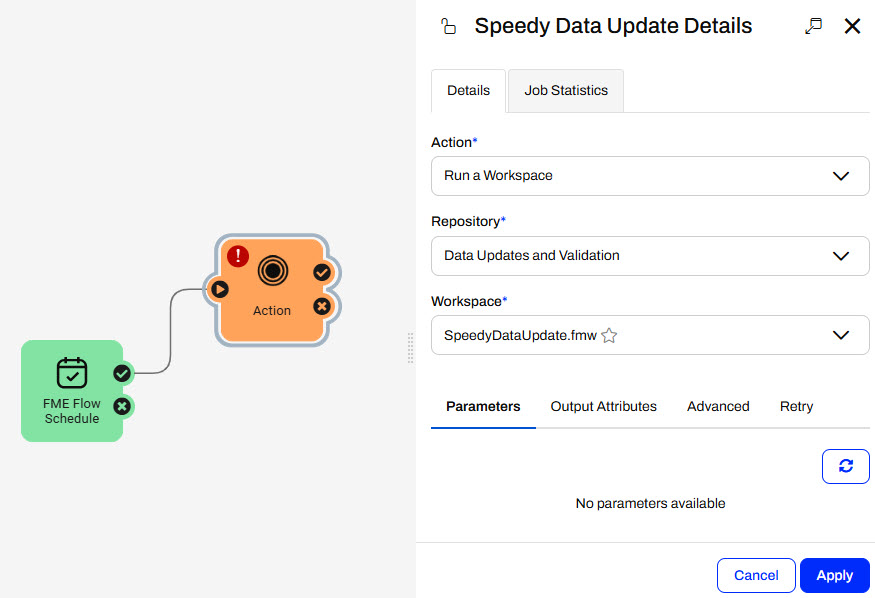
Task: Select the Output Attributes tab
Action: [x=604, y=407]
